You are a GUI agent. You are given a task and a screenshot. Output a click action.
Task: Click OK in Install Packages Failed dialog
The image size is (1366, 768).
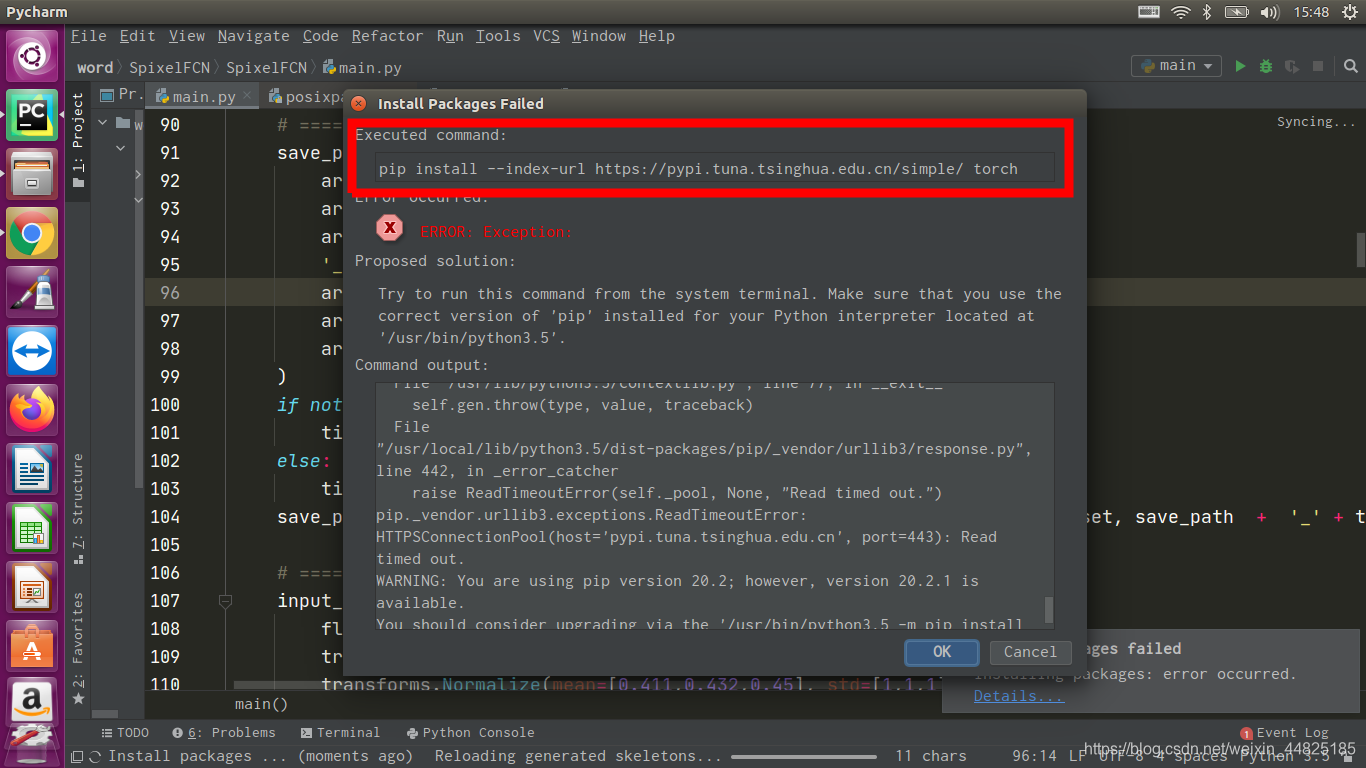(x=942, y=652)
